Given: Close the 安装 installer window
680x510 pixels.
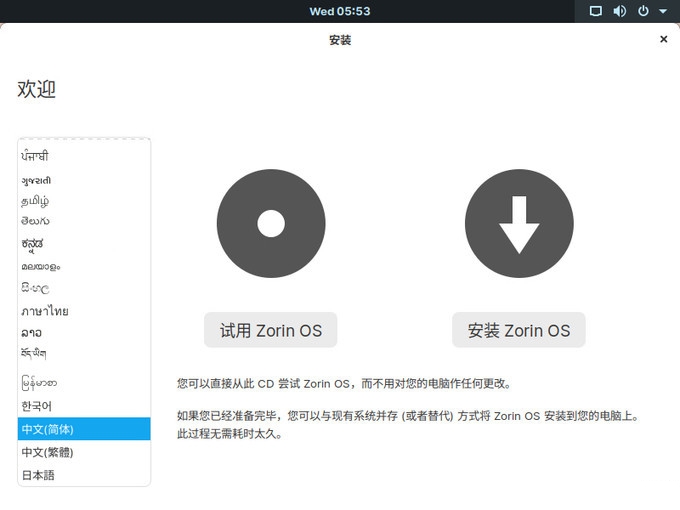Looking at the screenshot, I should 663,39.
